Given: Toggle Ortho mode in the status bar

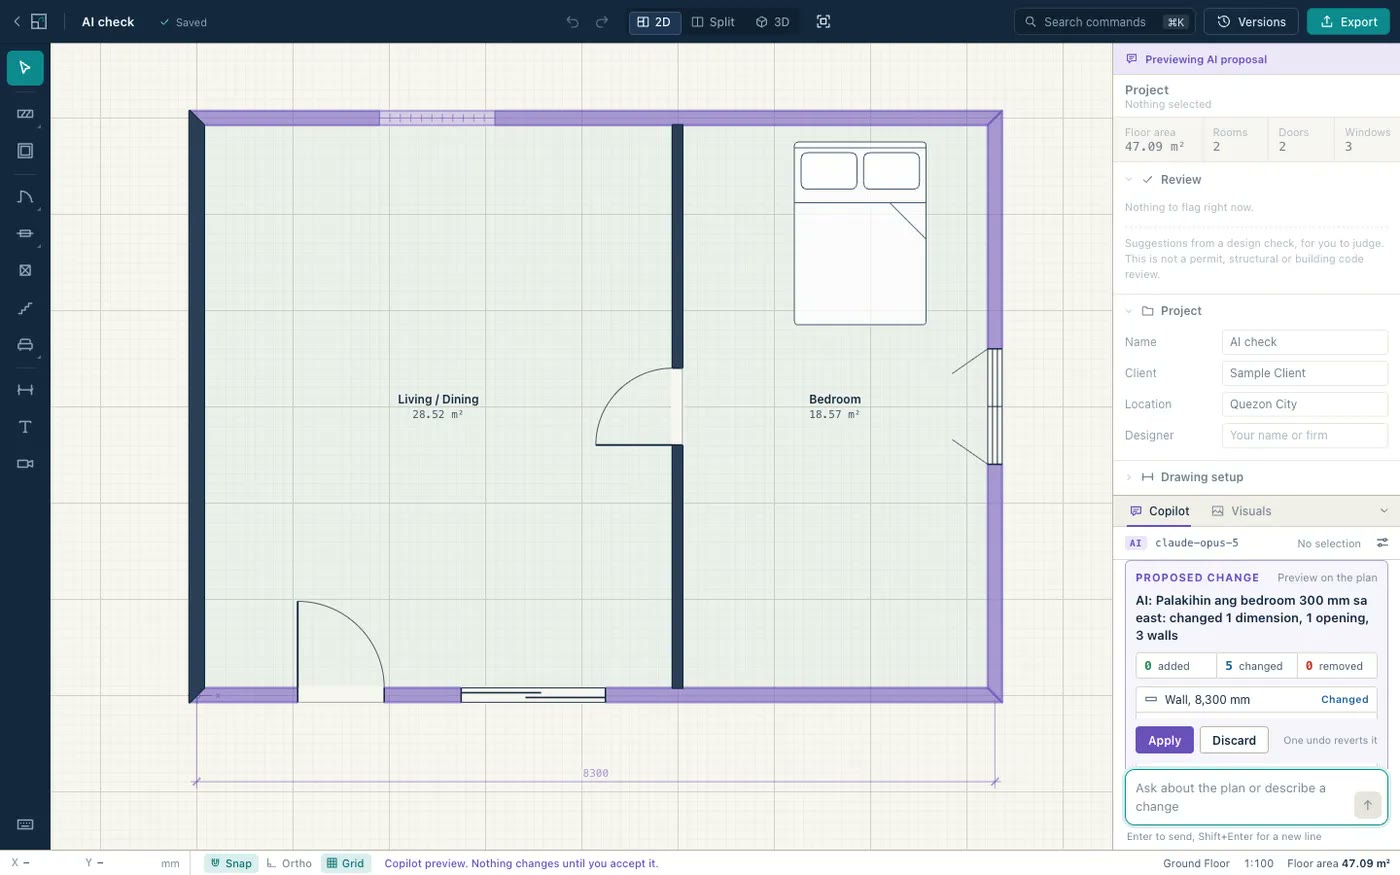Looking at the screenshot, I should [x=289, y=863].
